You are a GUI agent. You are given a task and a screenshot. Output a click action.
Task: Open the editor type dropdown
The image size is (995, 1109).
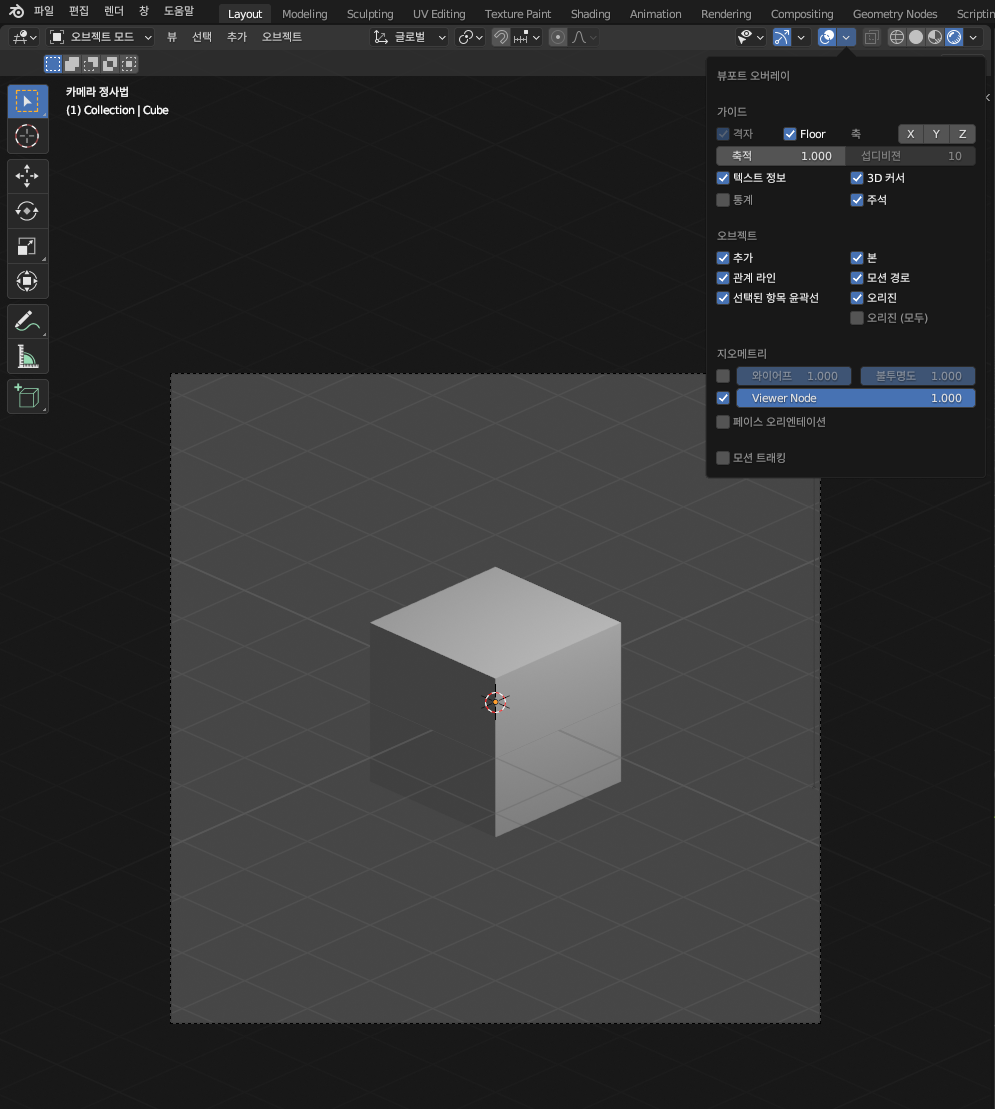pos(25,37)
